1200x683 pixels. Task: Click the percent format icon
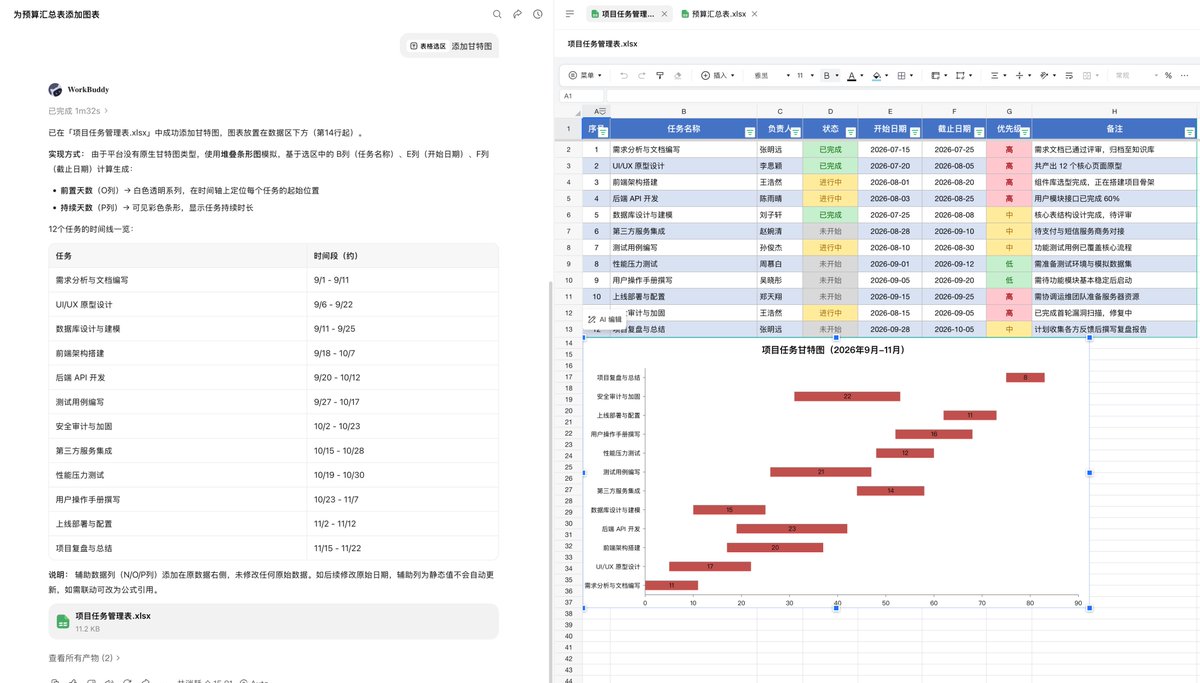tap(1168, 75)
